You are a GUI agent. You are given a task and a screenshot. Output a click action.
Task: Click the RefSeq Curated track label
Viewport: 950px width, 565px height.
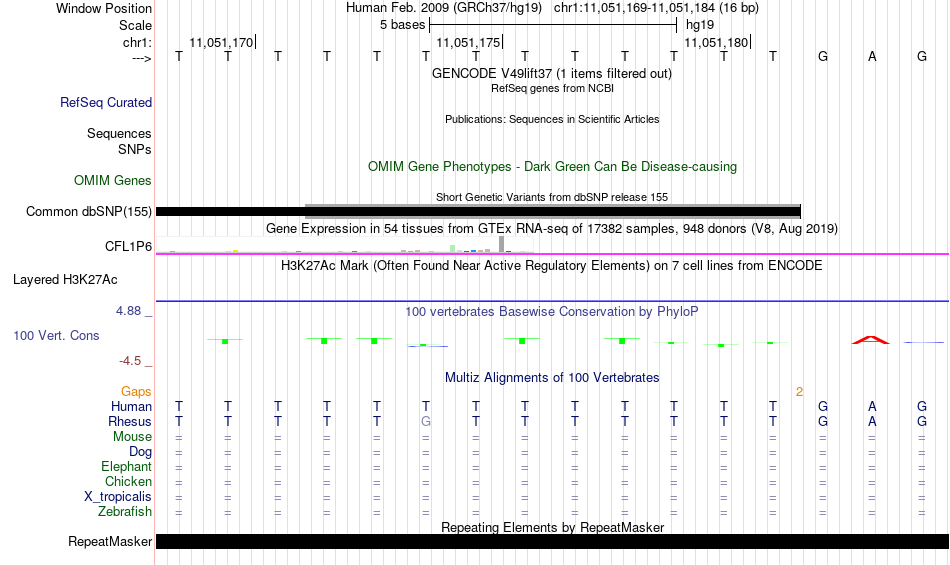click(x=106, y=102)
